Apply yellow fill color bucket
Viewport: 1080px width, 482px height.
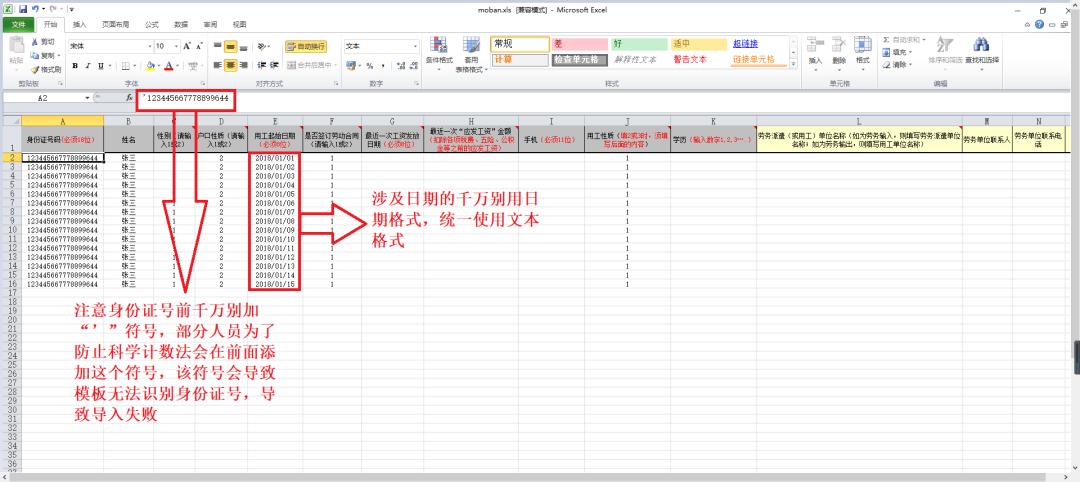150,66
